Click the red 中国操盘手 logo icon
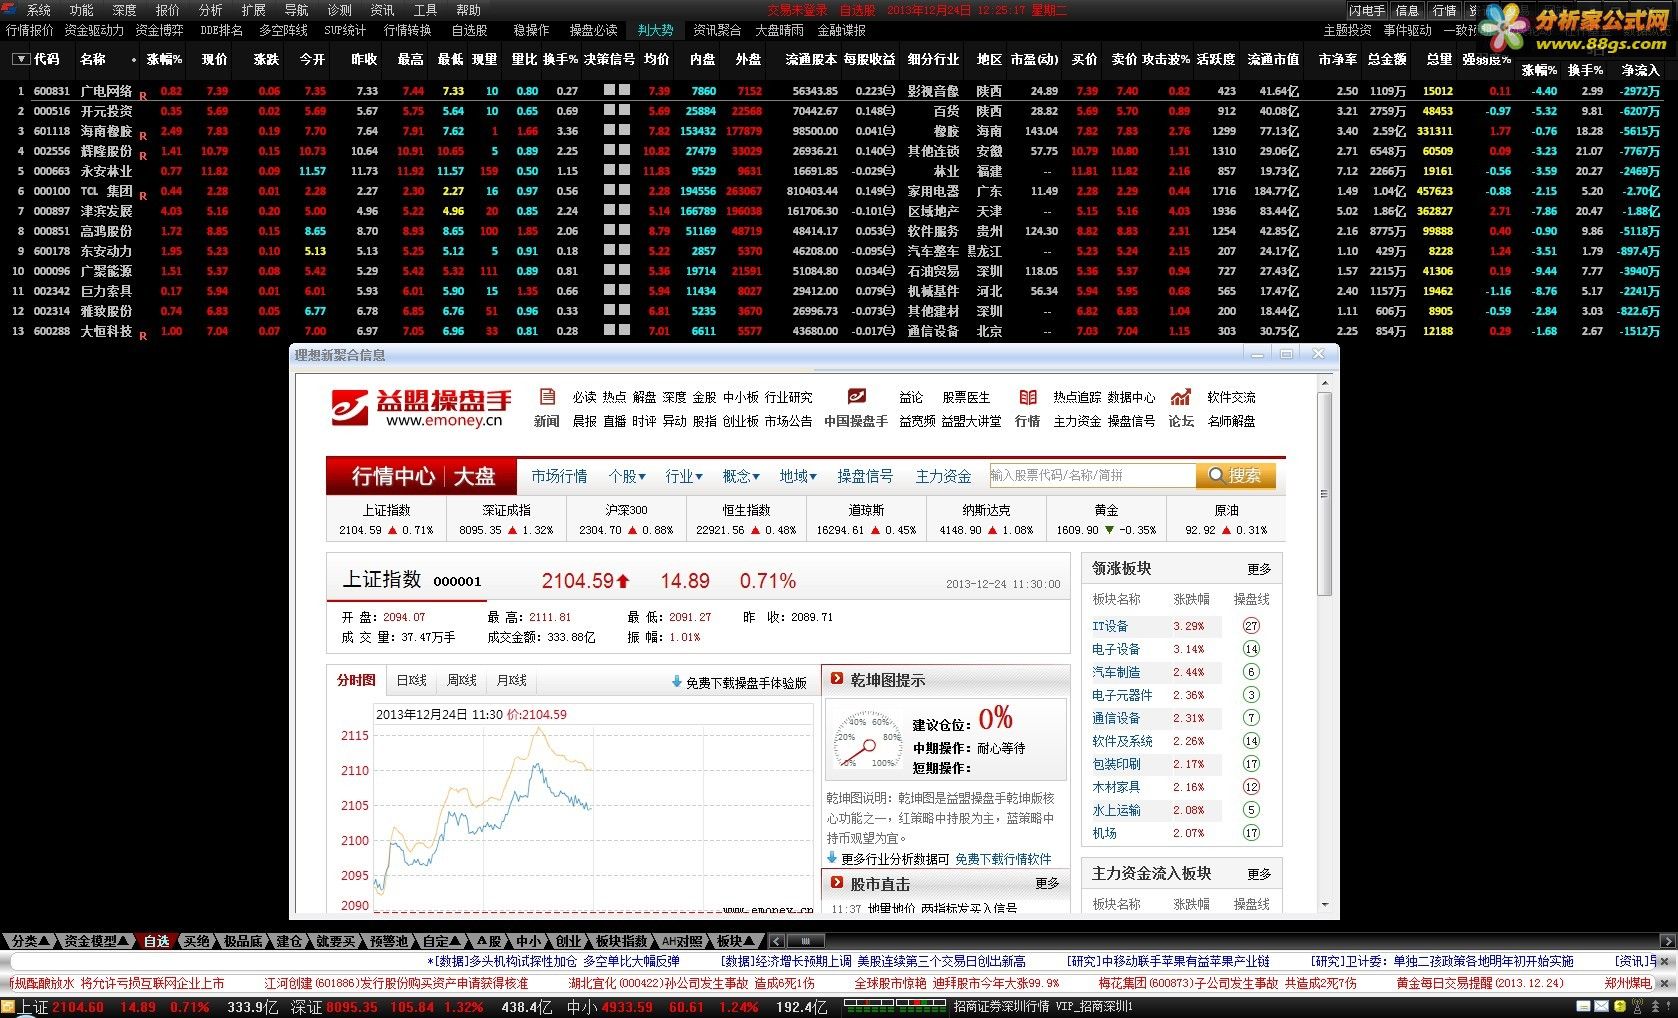The width and height of the screenshot is (1678, 1018). coord(856,397)
